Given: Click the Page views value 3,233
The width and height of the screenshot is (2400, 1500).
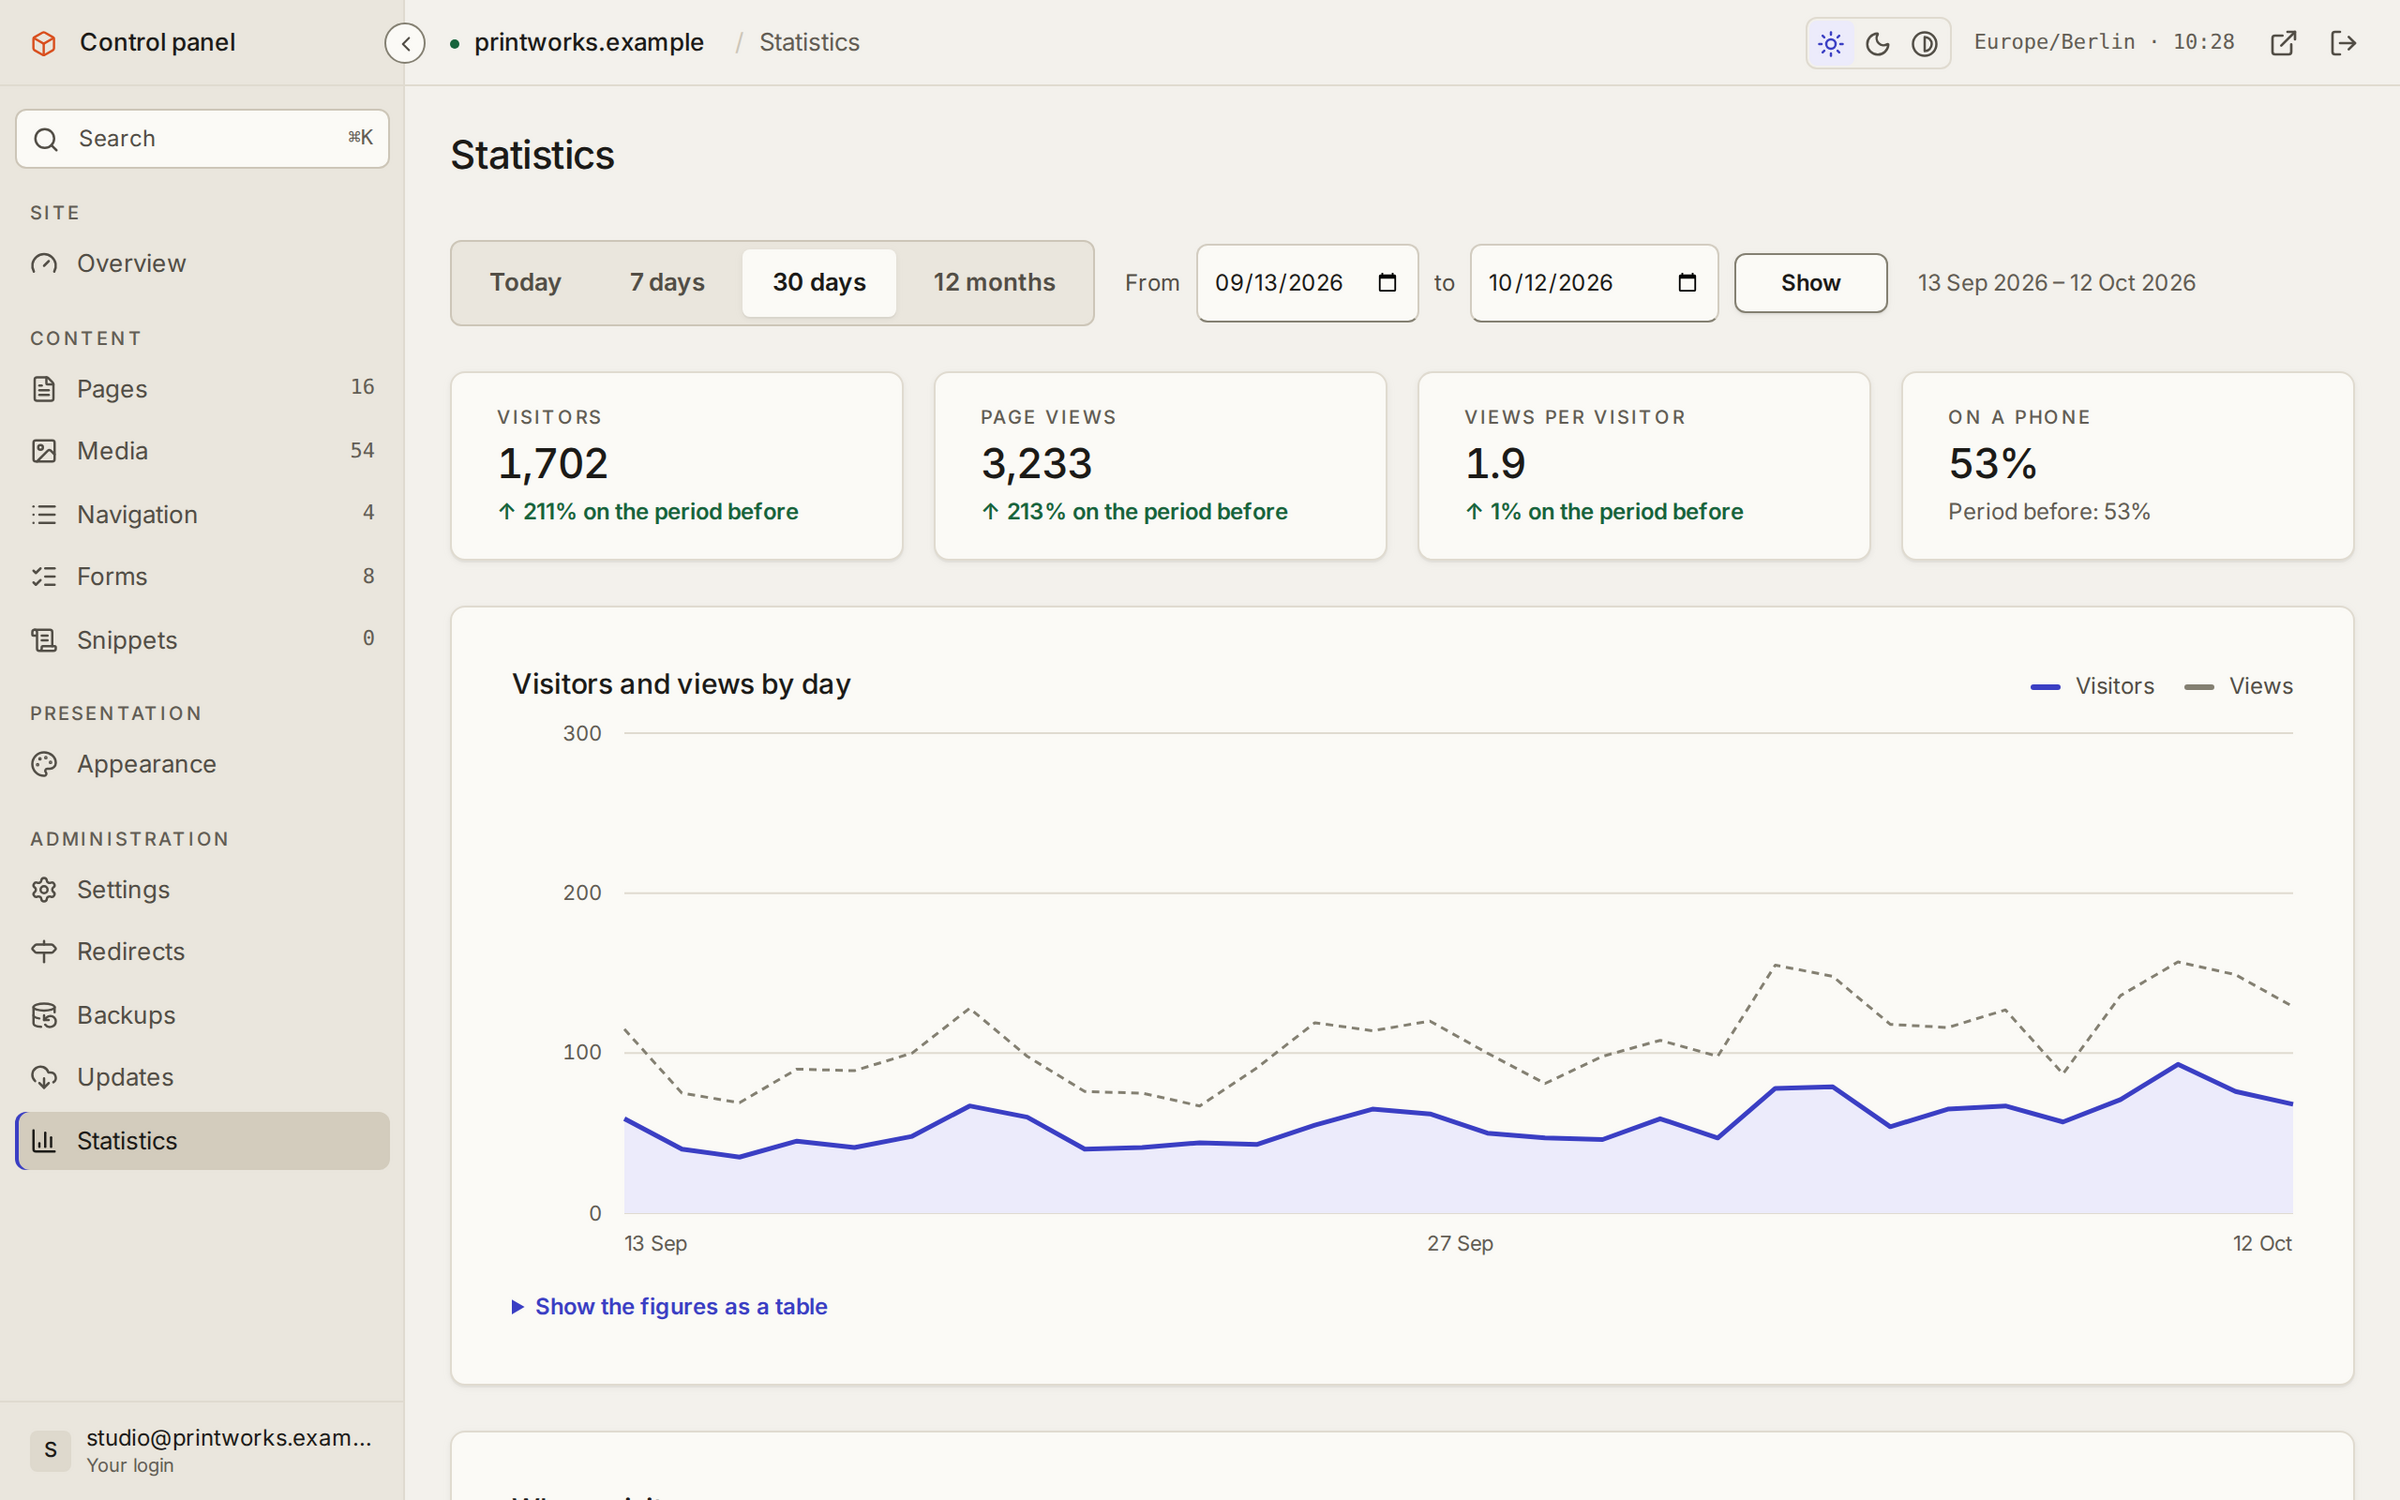Looking at the screenshot, I should [1036, 463].
